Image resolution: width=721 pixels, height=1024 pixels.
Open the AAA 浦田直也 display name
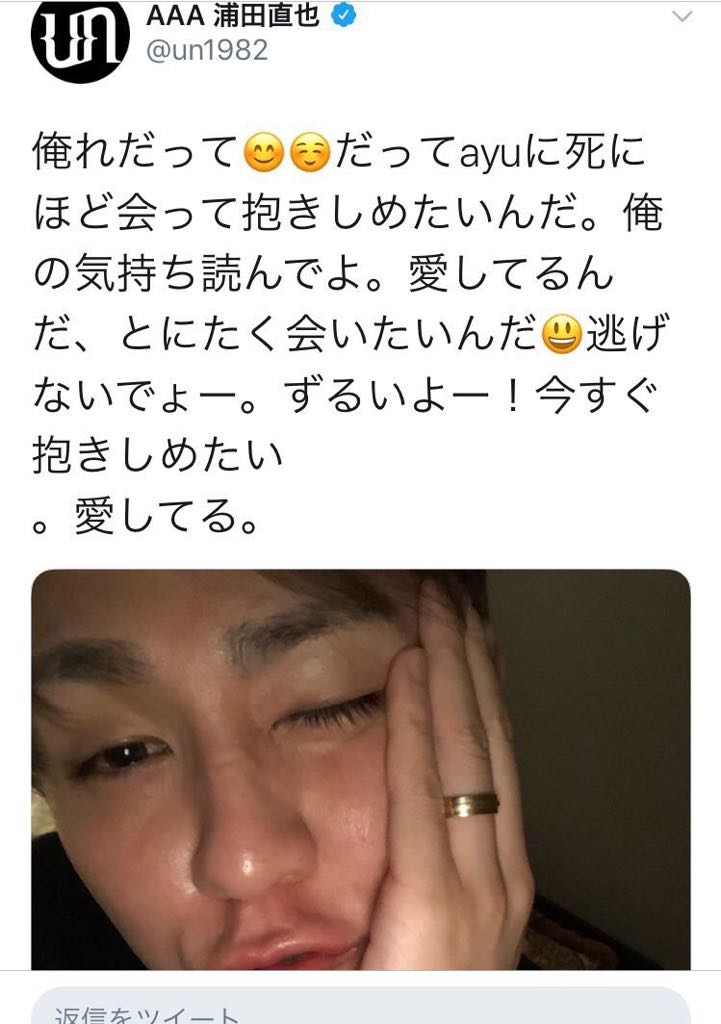click(232, 16)
